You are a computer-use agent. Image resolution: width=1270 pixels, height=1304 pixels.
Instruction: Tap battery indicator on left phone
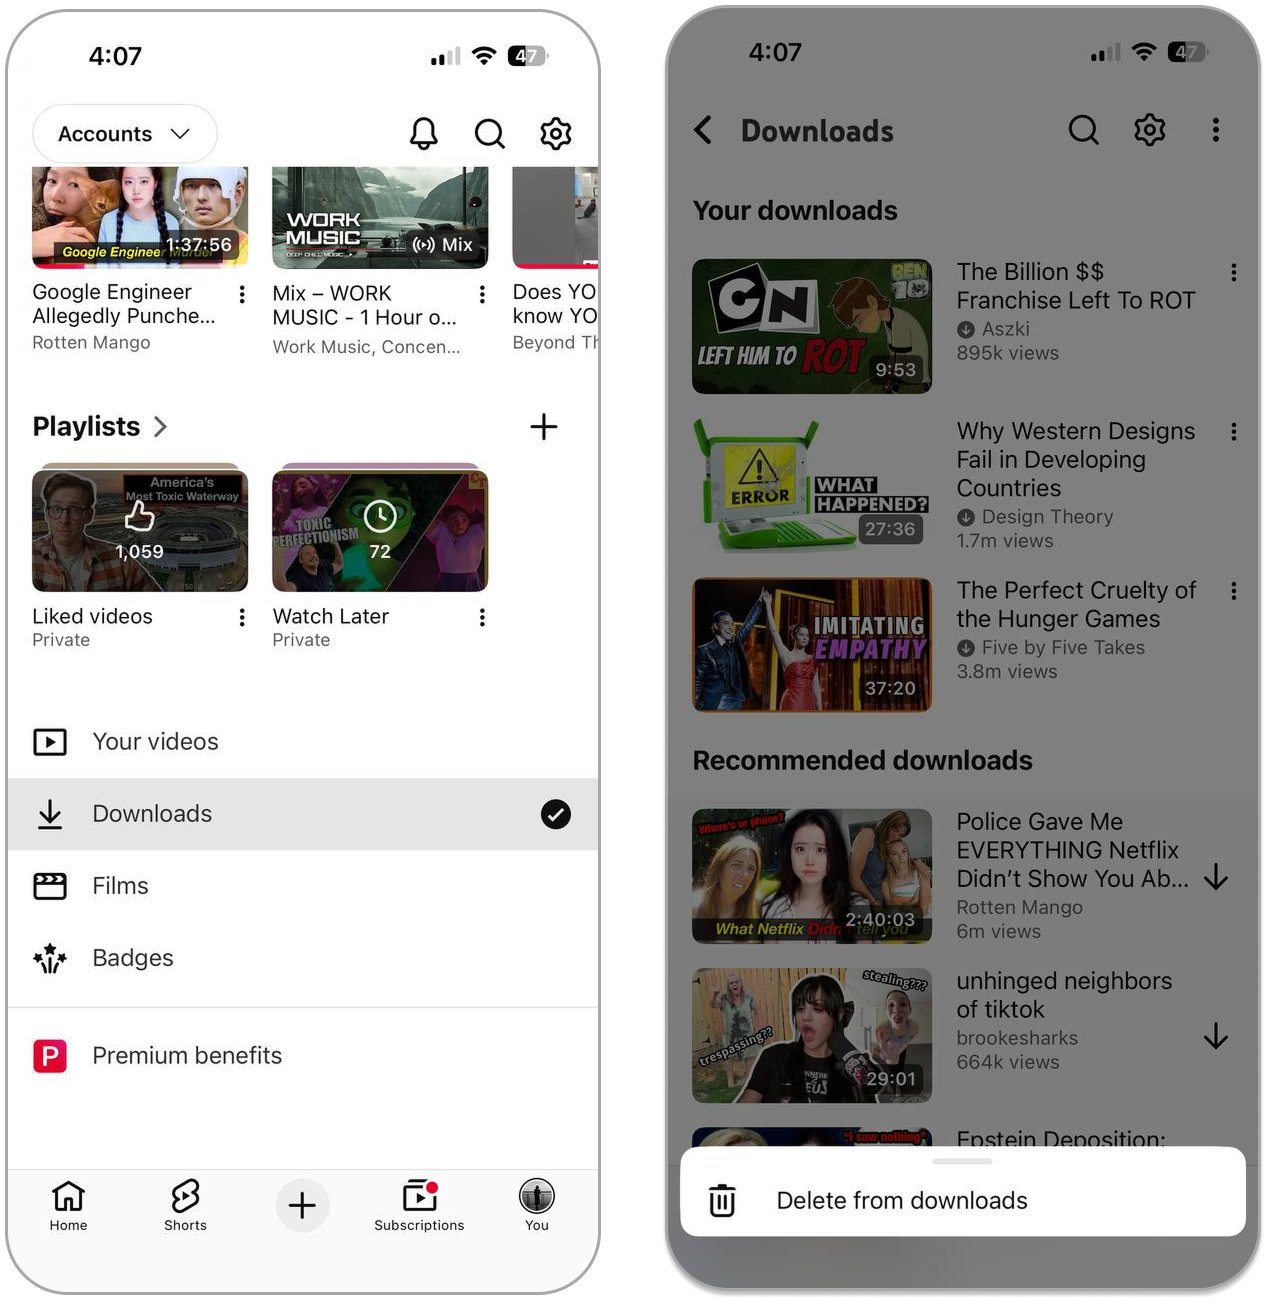click(x=527, y=56)
